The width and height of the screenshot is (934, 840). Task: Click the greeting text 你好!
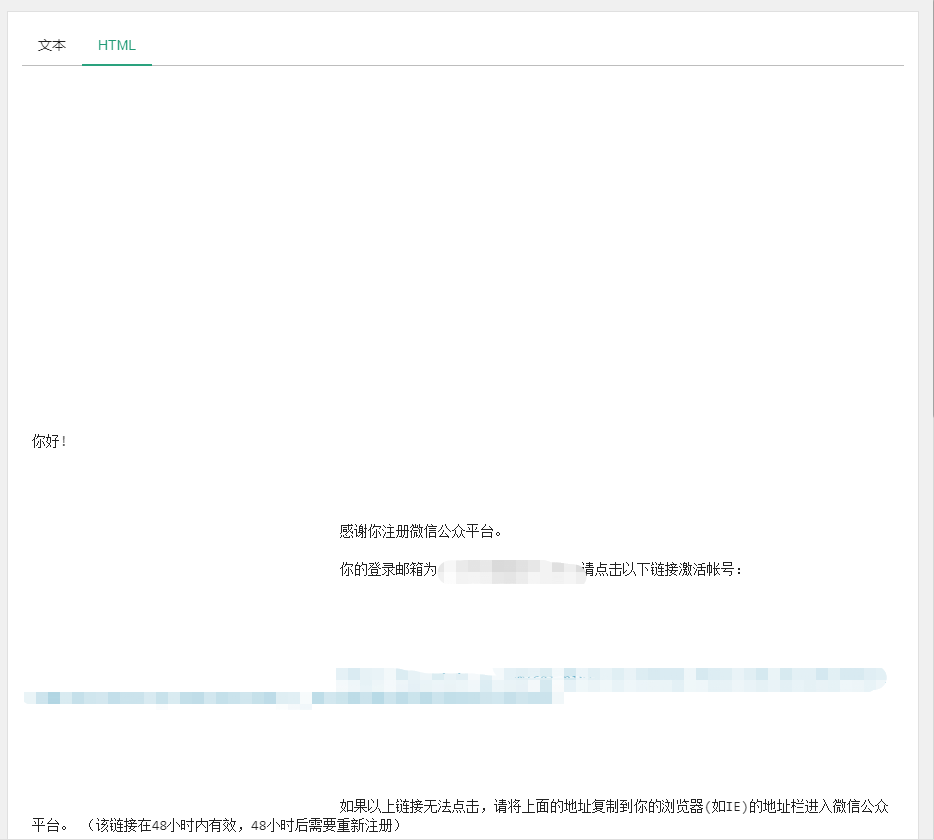pos(49,441)
